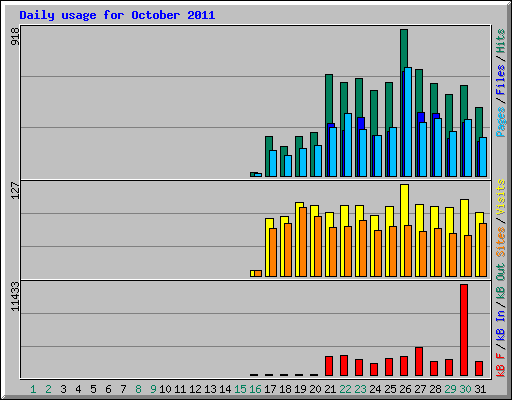This screenshot has width=512, height=400.
Task: Click the green "Hits" legend word
Action: click(x=501, y=41)
